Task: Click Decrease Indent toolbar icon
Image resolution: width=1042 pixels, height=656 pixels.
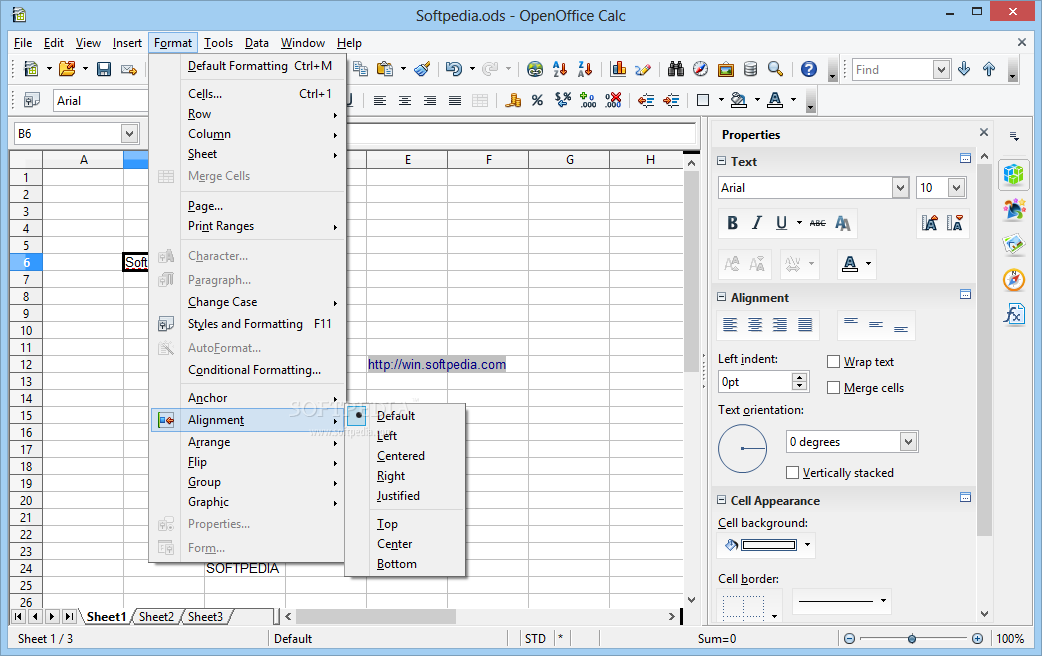Action: [x=646, y=100]
